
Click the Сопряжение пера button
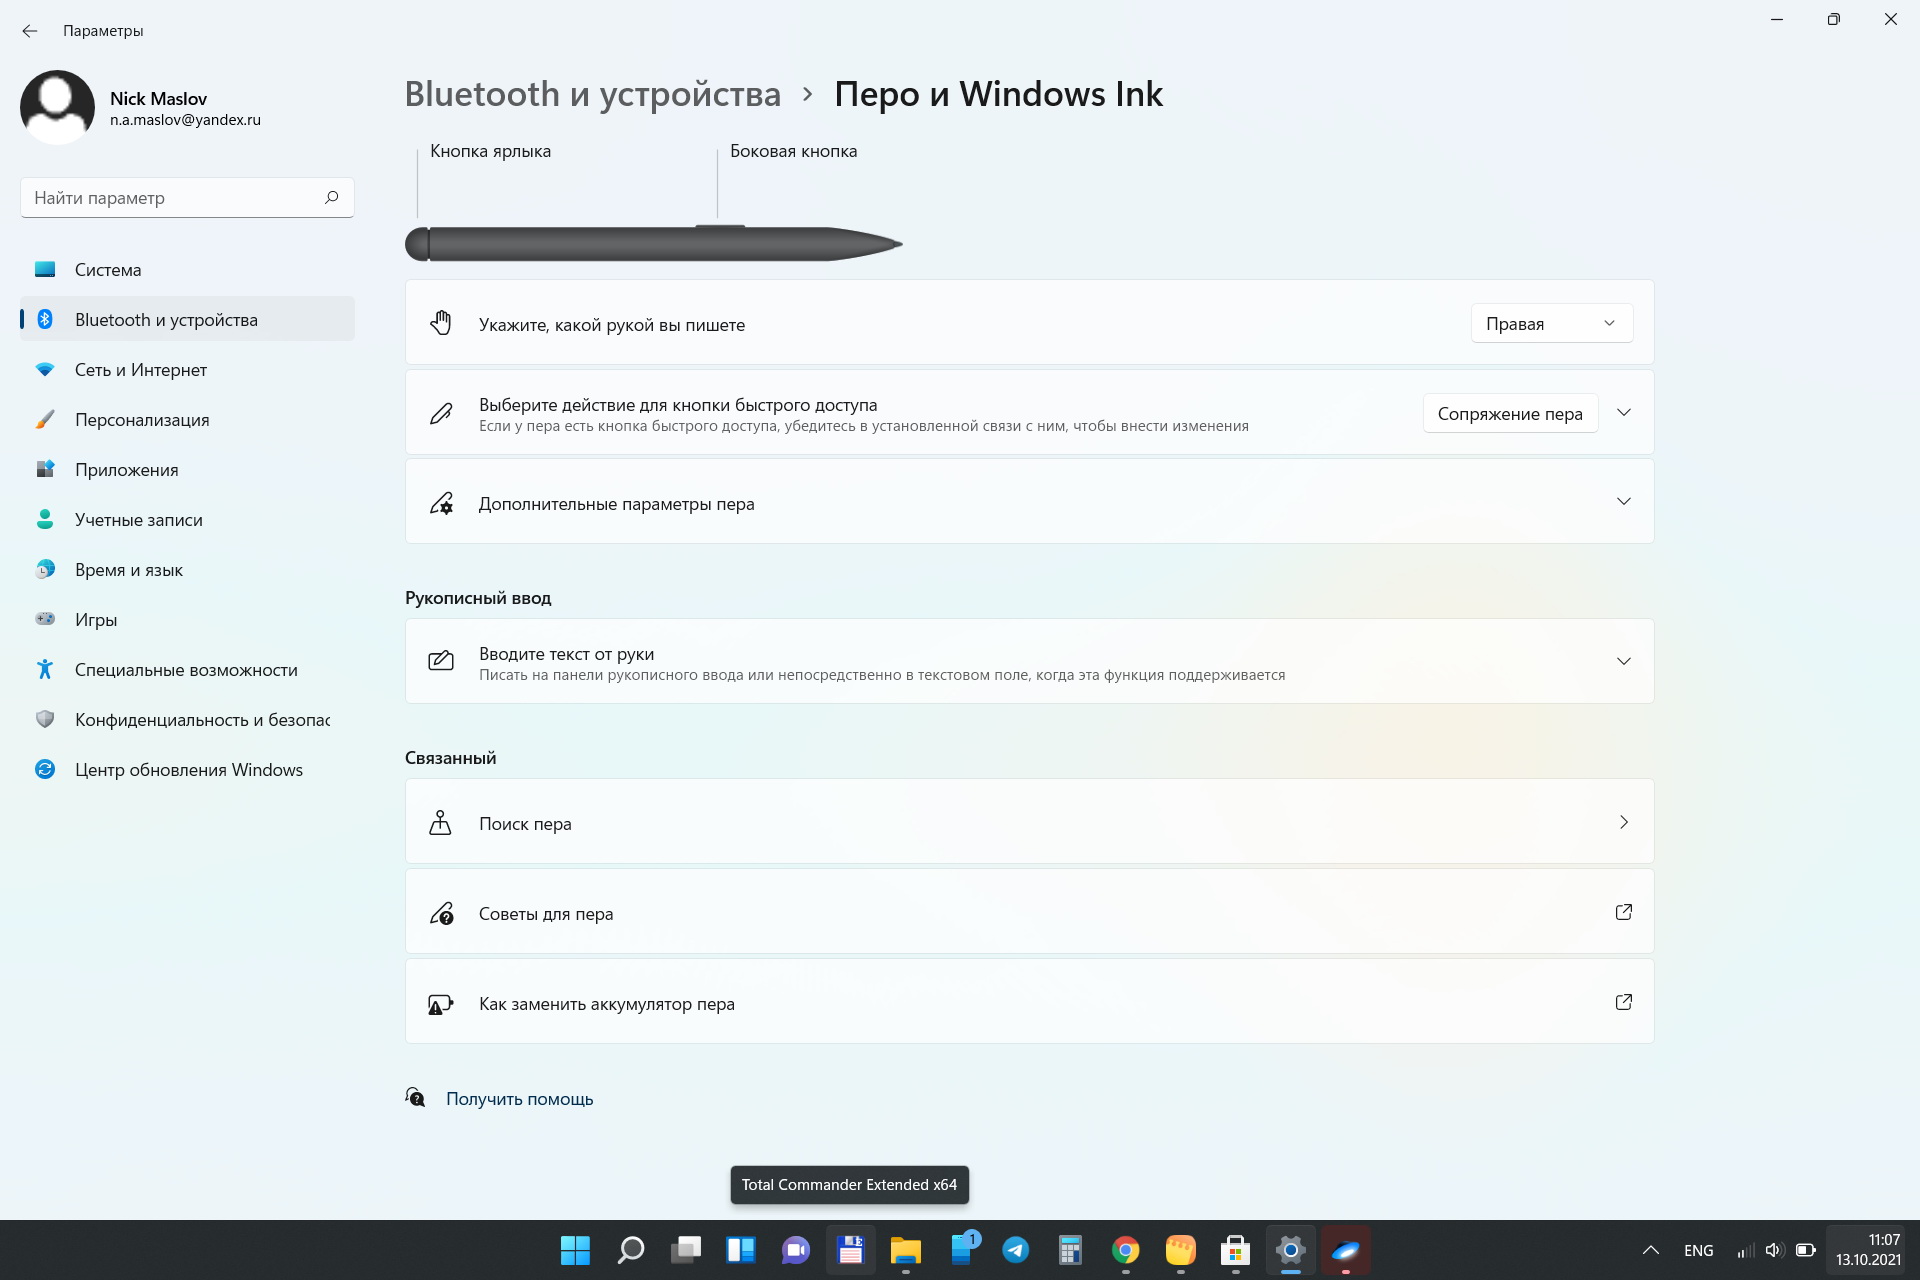(x=1509, y=414)
